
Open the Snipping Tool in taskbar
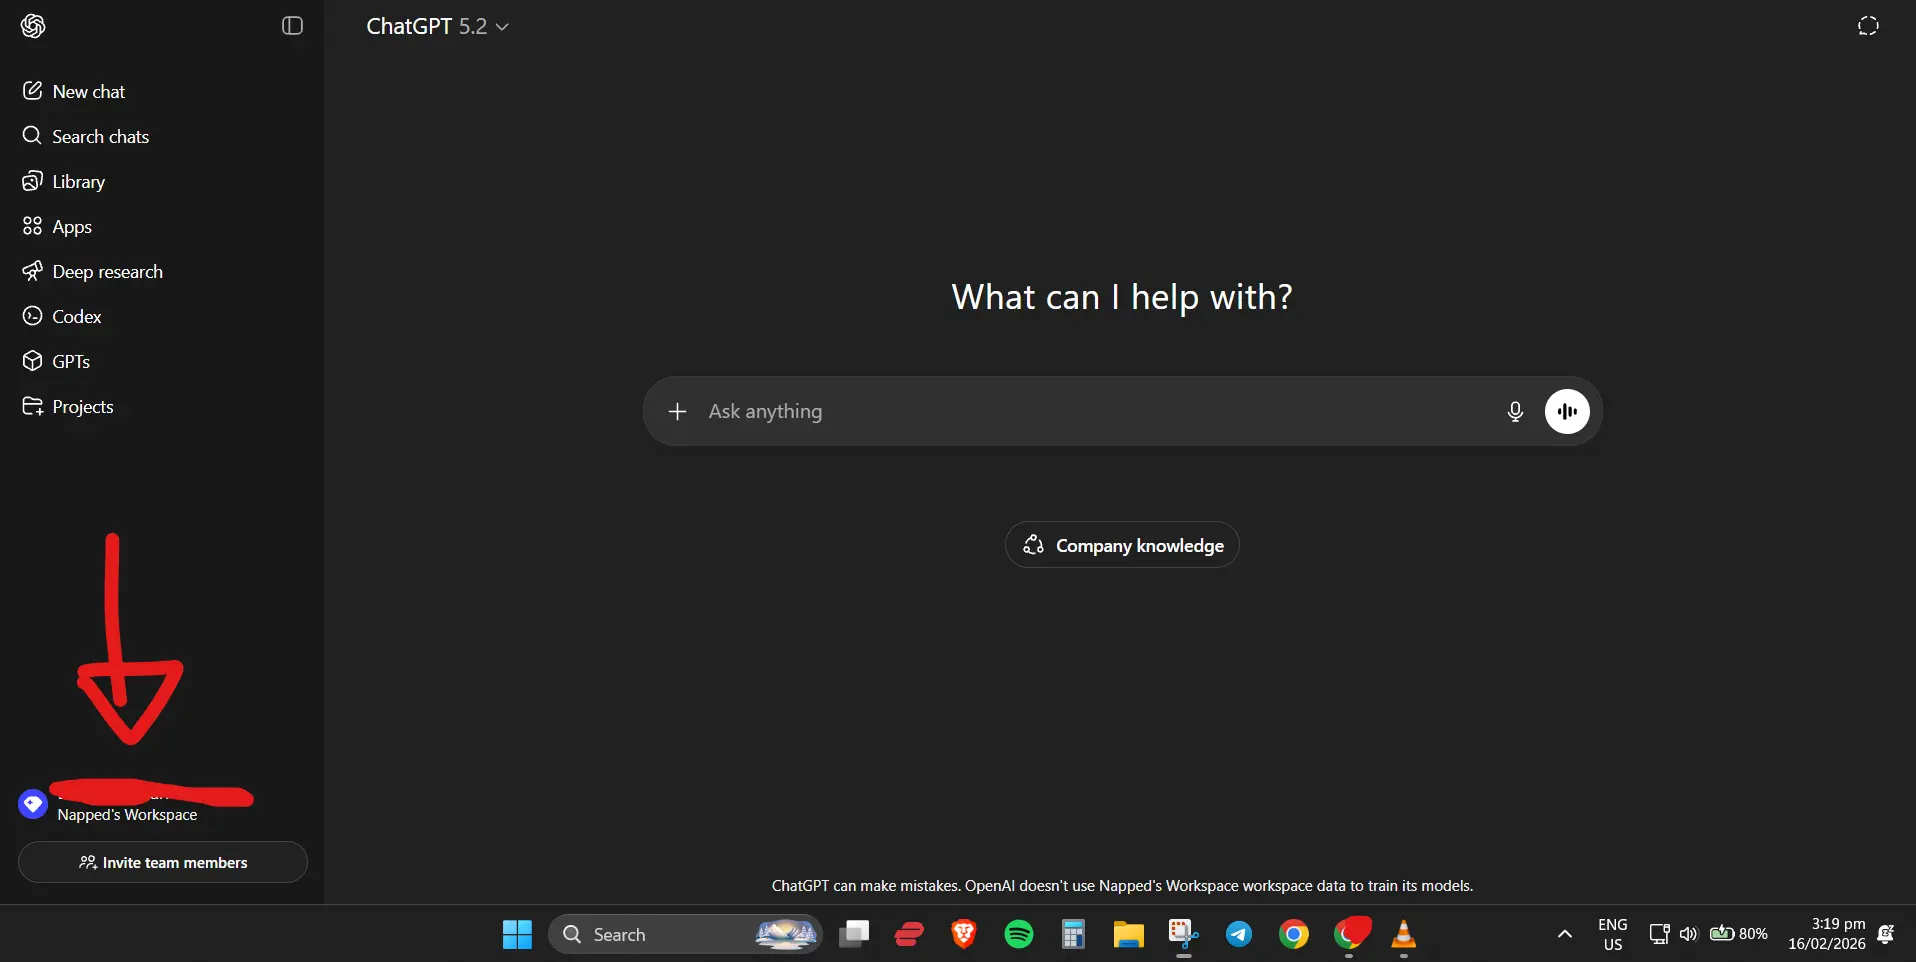1184,934
